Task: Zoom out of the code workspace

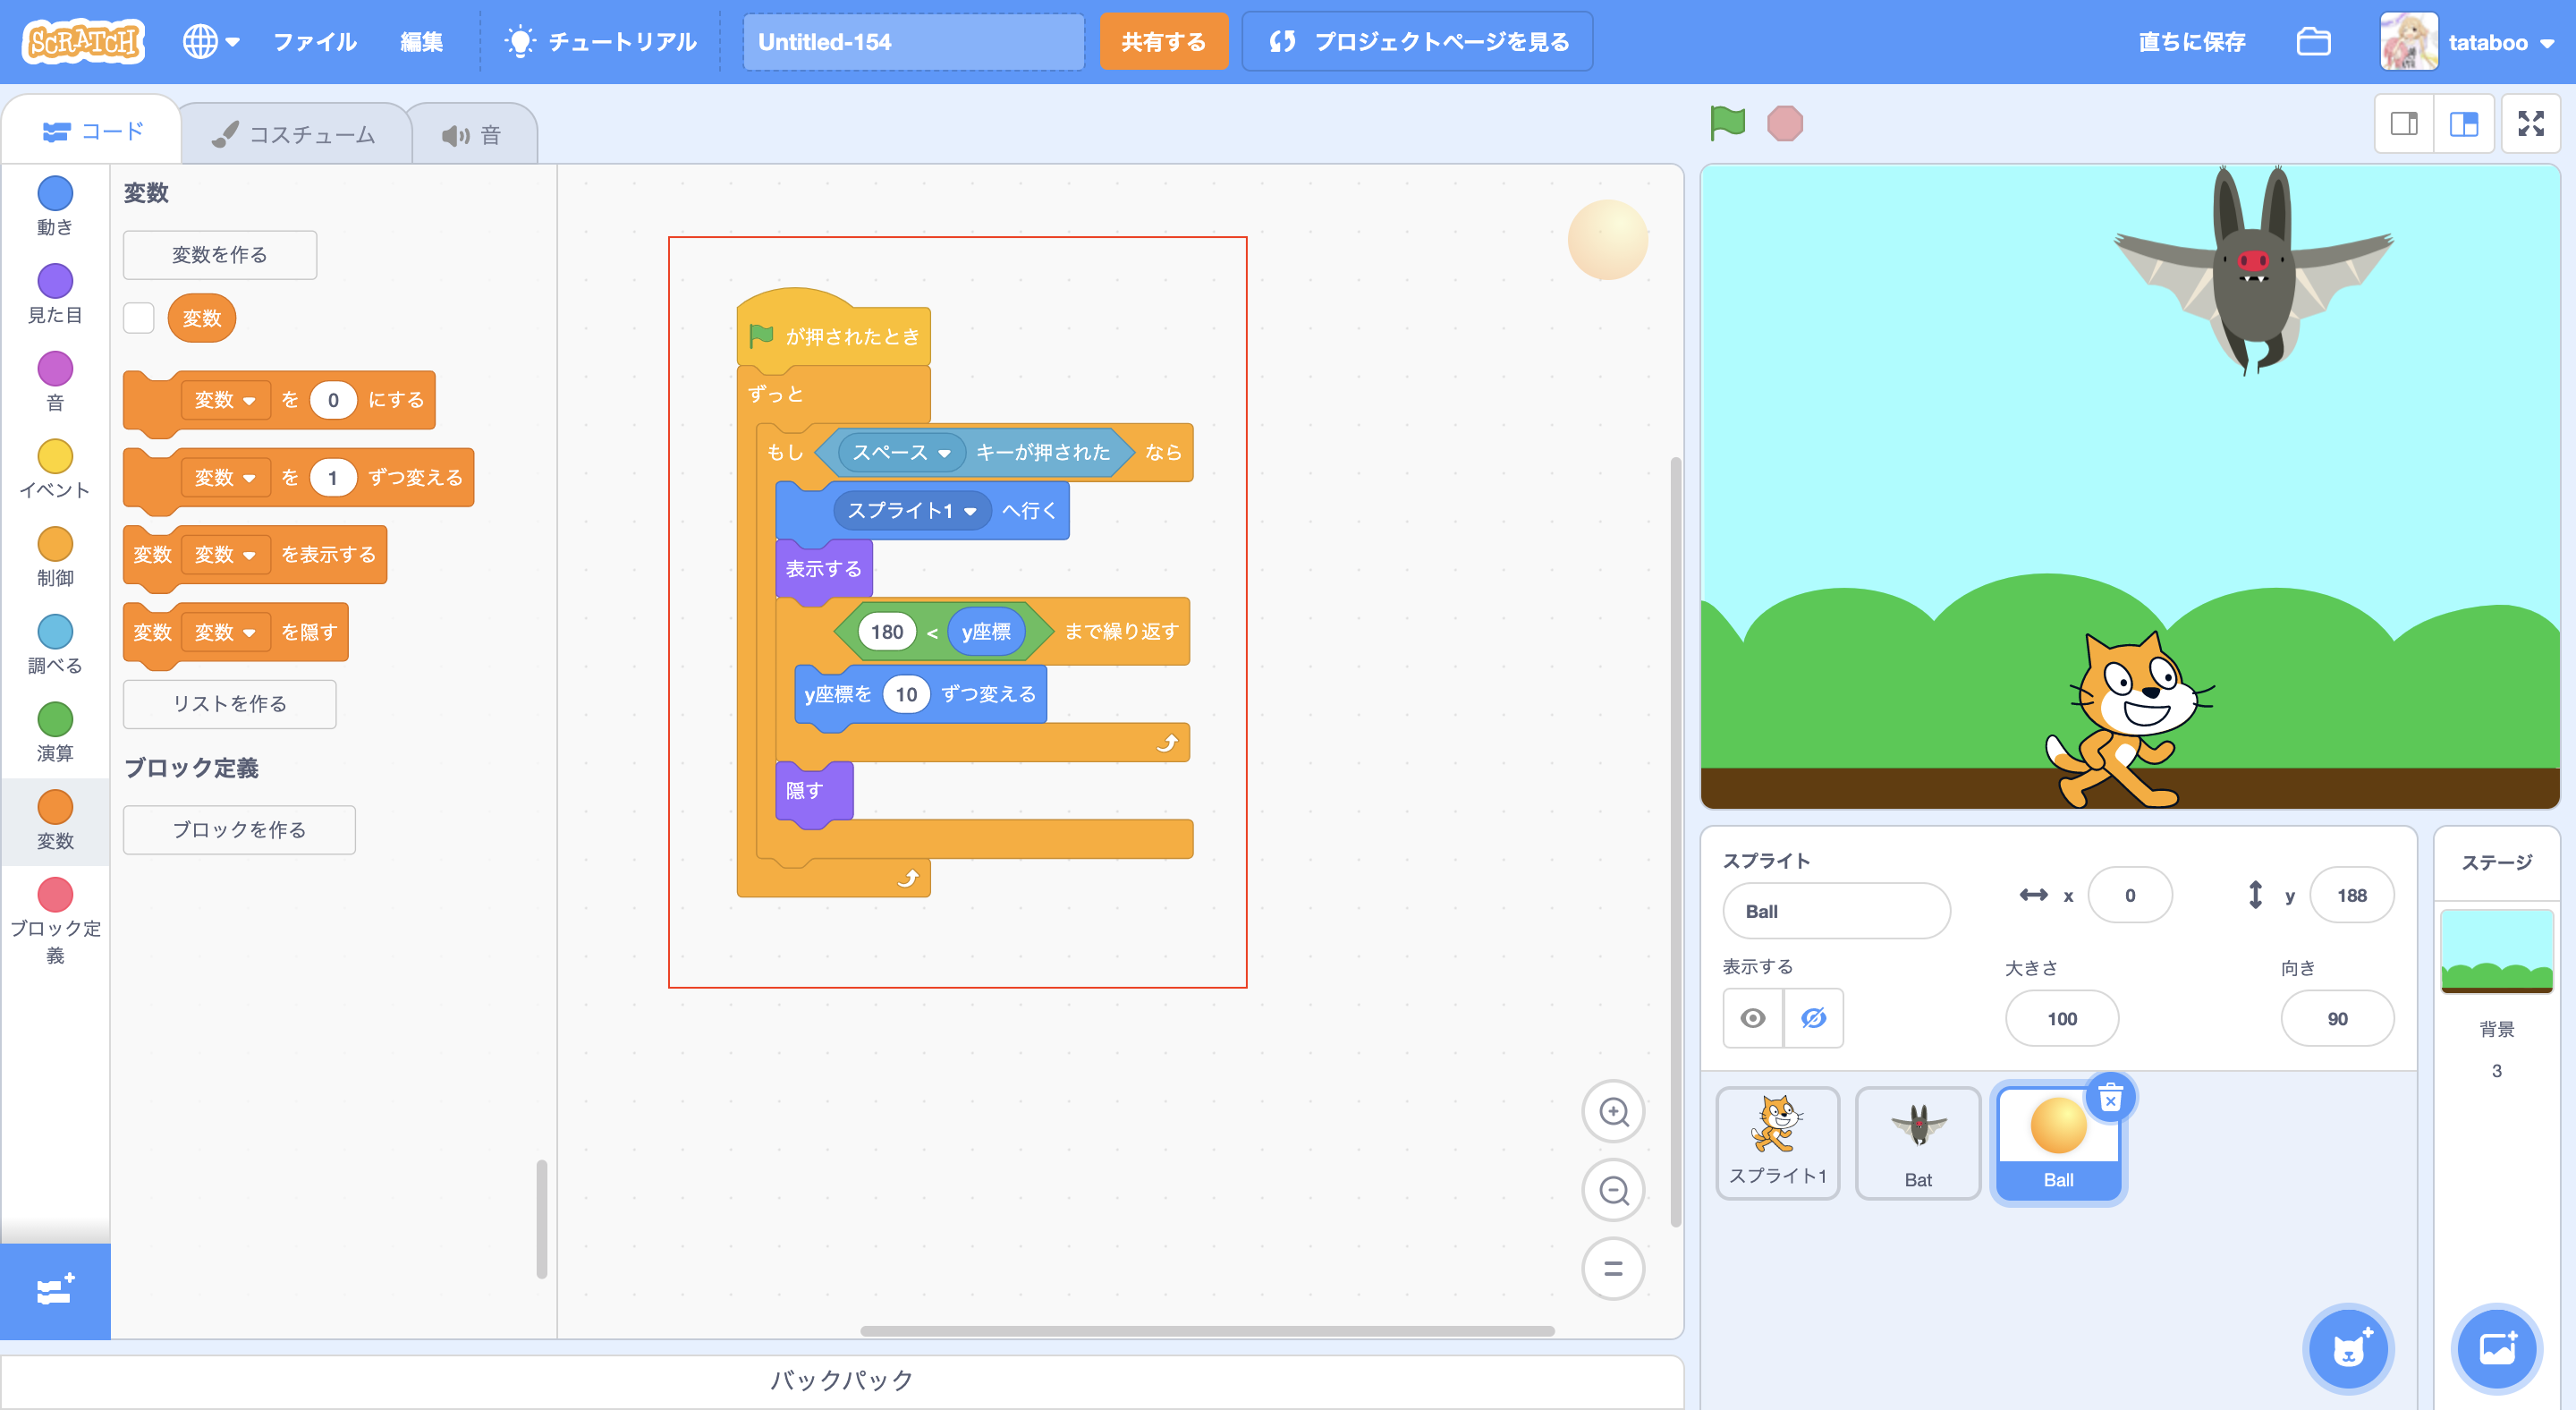Action: pyautogui.click(x=1612, y=1190)
